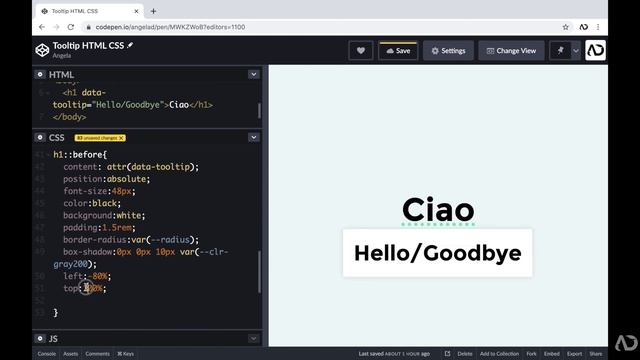This screenshot has width=640, height=360.
Task: Click Add to Collection
Action: [x=499, y=354]
